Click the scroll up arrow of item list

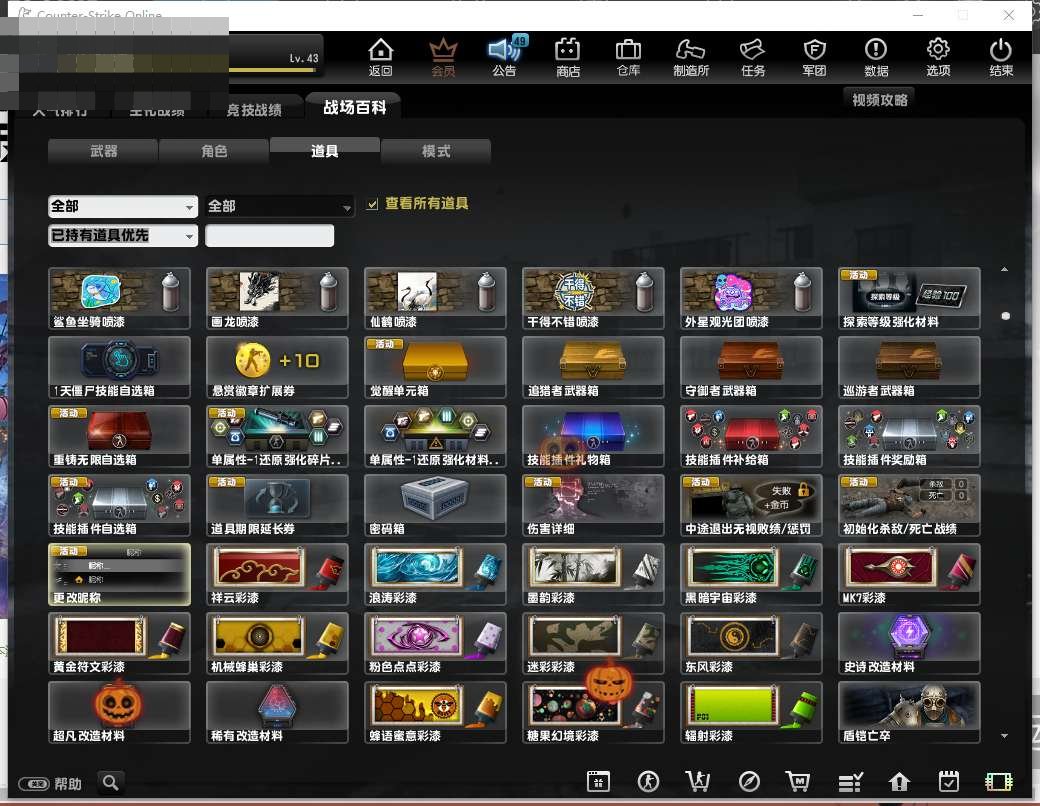1004,269
